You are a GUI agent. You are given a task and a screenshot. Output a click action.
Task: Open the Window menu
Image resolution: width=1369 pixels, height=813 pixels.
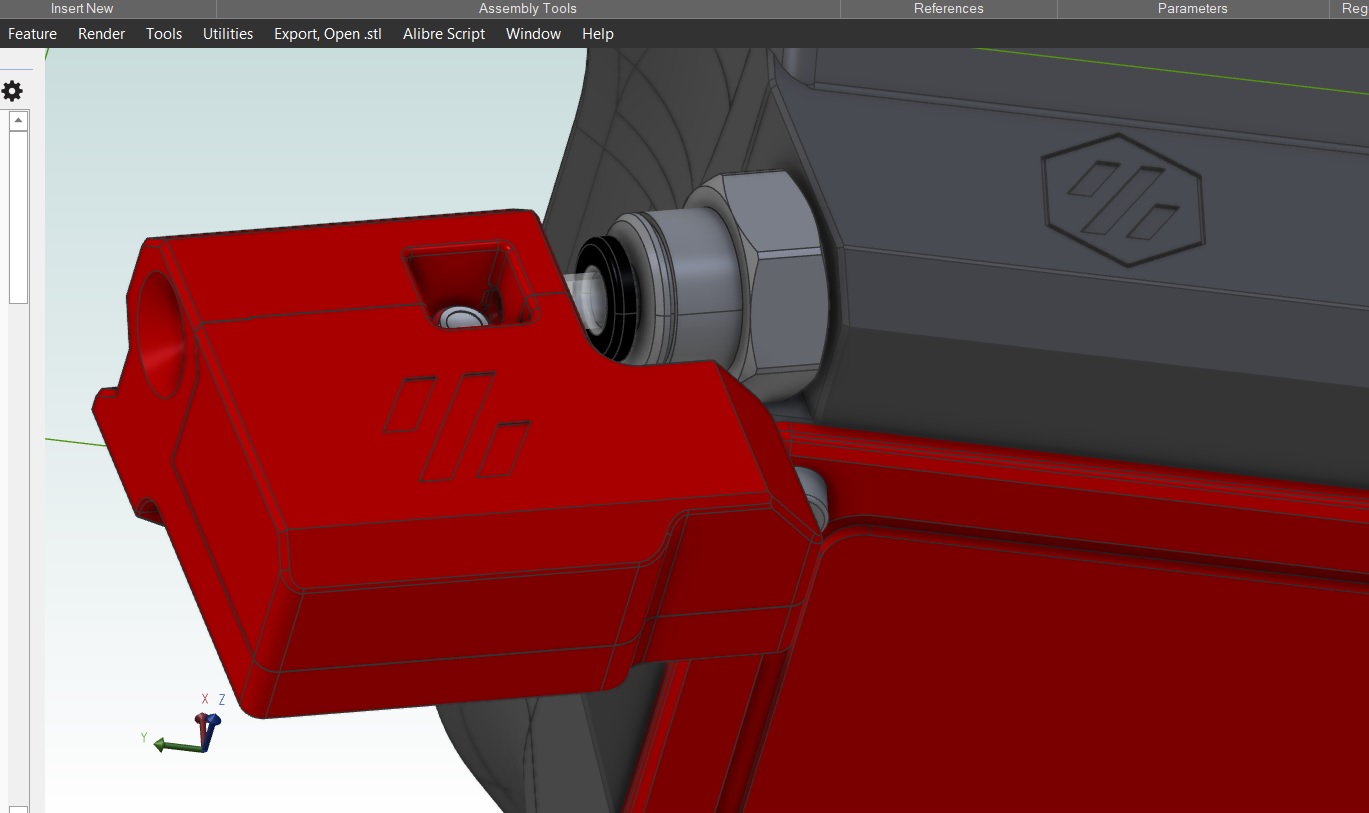533,33
